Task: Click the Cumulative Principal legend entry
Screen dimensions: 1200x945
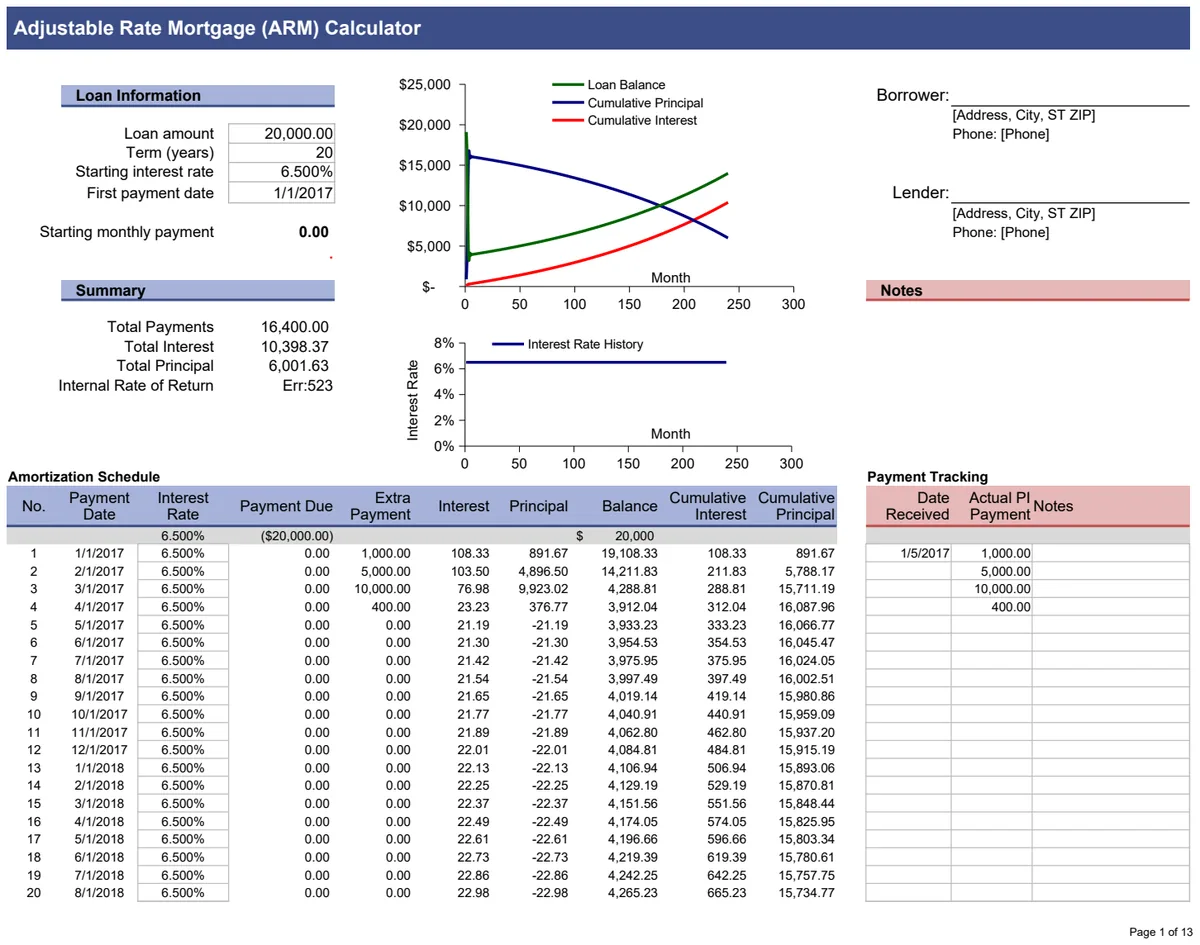Action: (627, 103)
